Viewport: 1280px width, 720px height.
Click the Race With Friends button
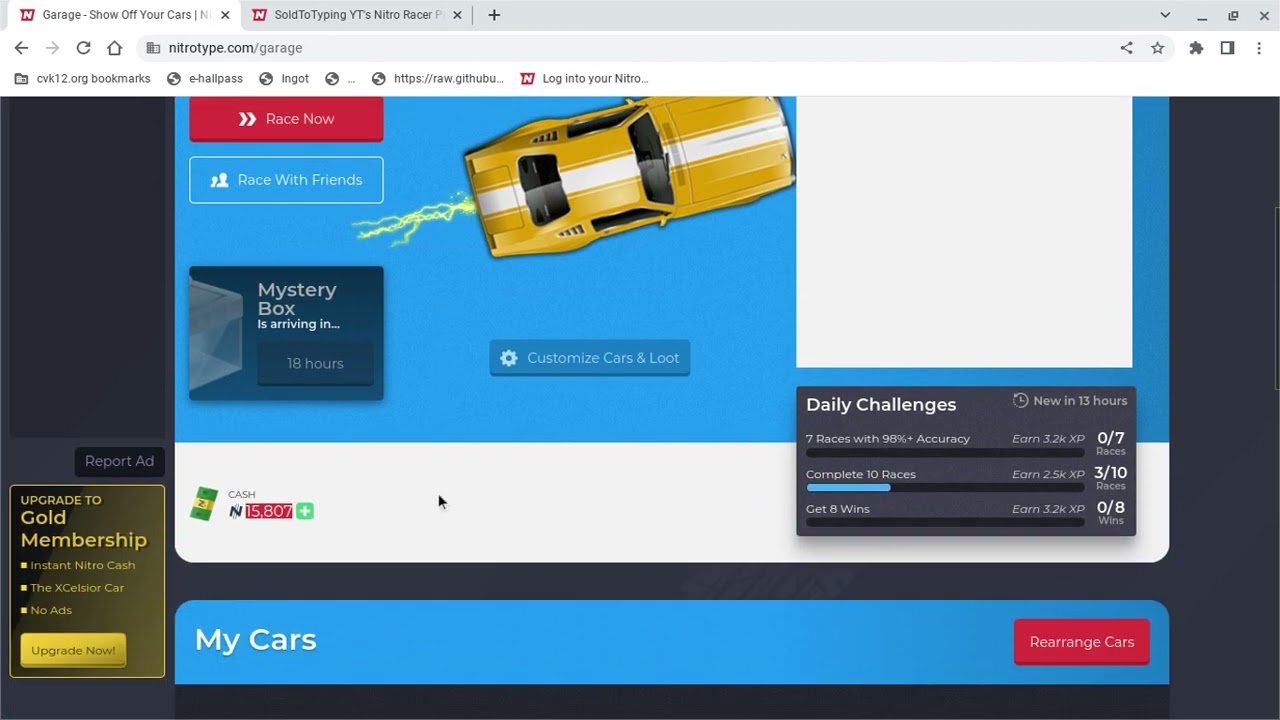point(286,180)
